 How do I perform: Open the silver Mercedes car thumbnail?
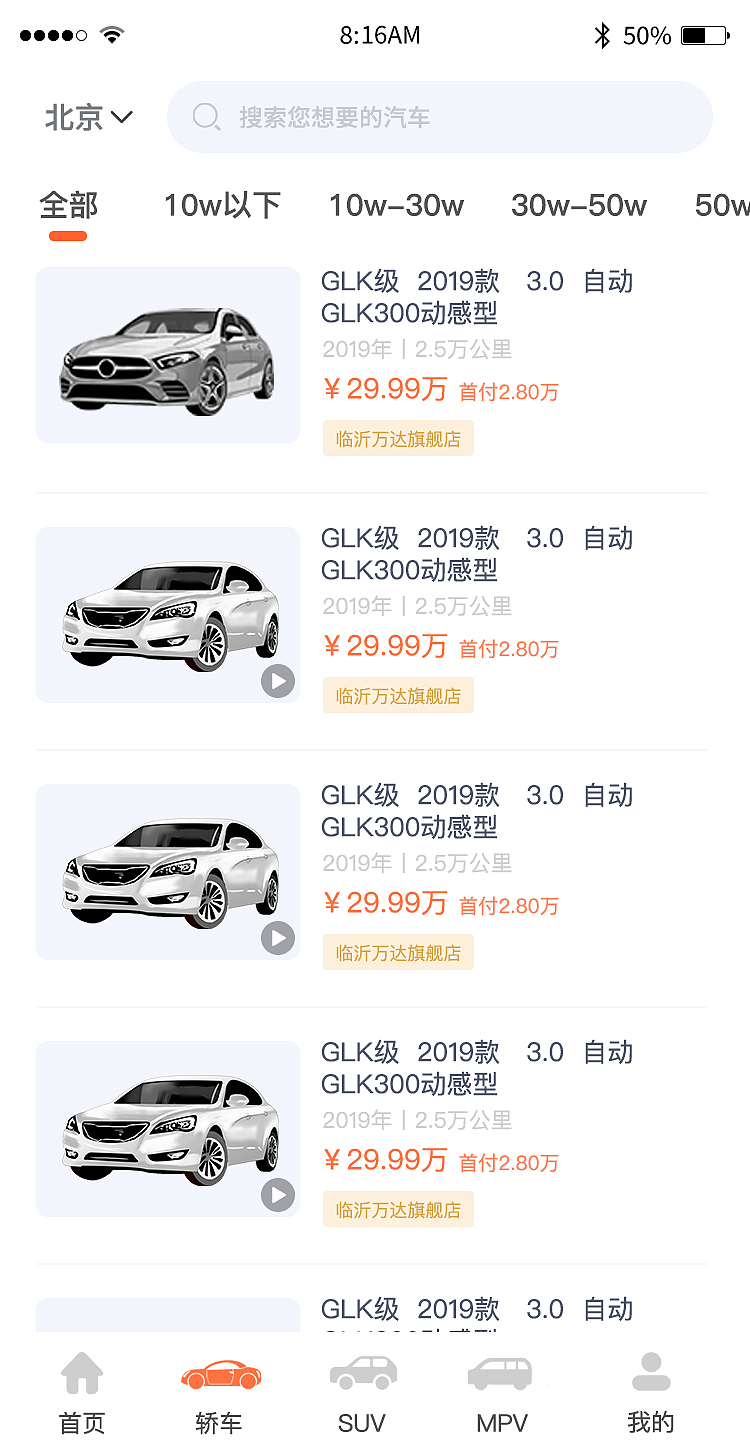pos(168,355)
